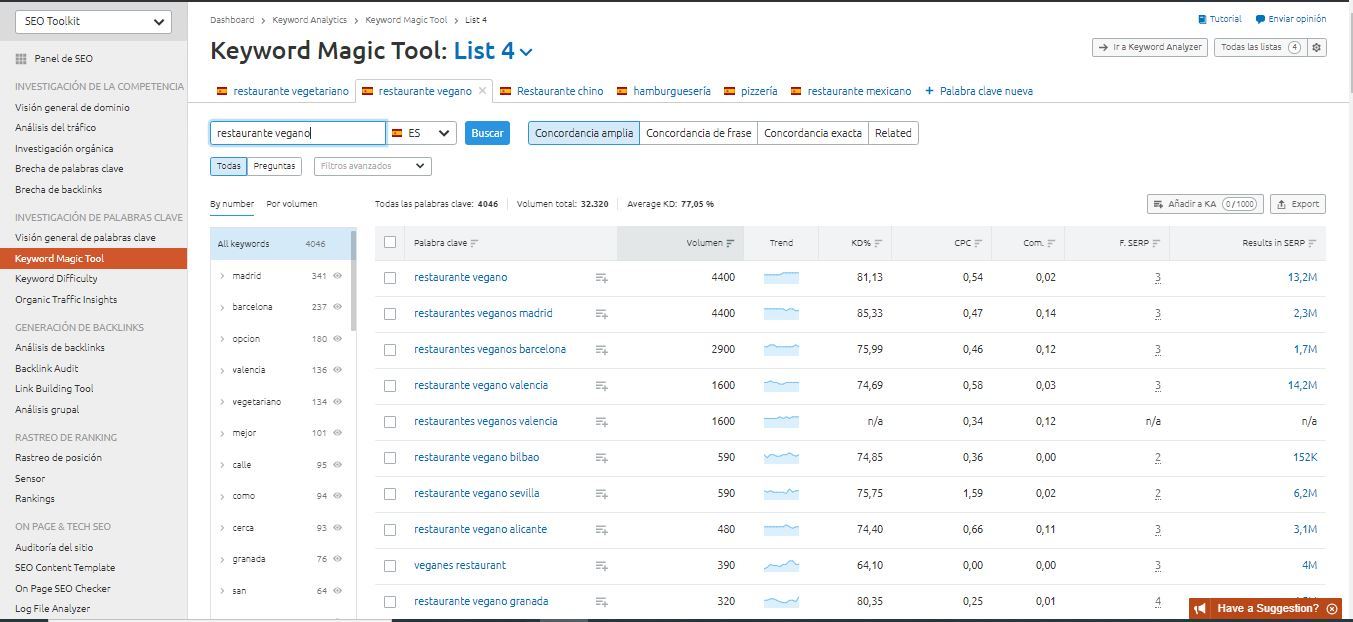Screen dimensions: 1353x622
Task: Click the Export button
Action: click(1297, 204)
